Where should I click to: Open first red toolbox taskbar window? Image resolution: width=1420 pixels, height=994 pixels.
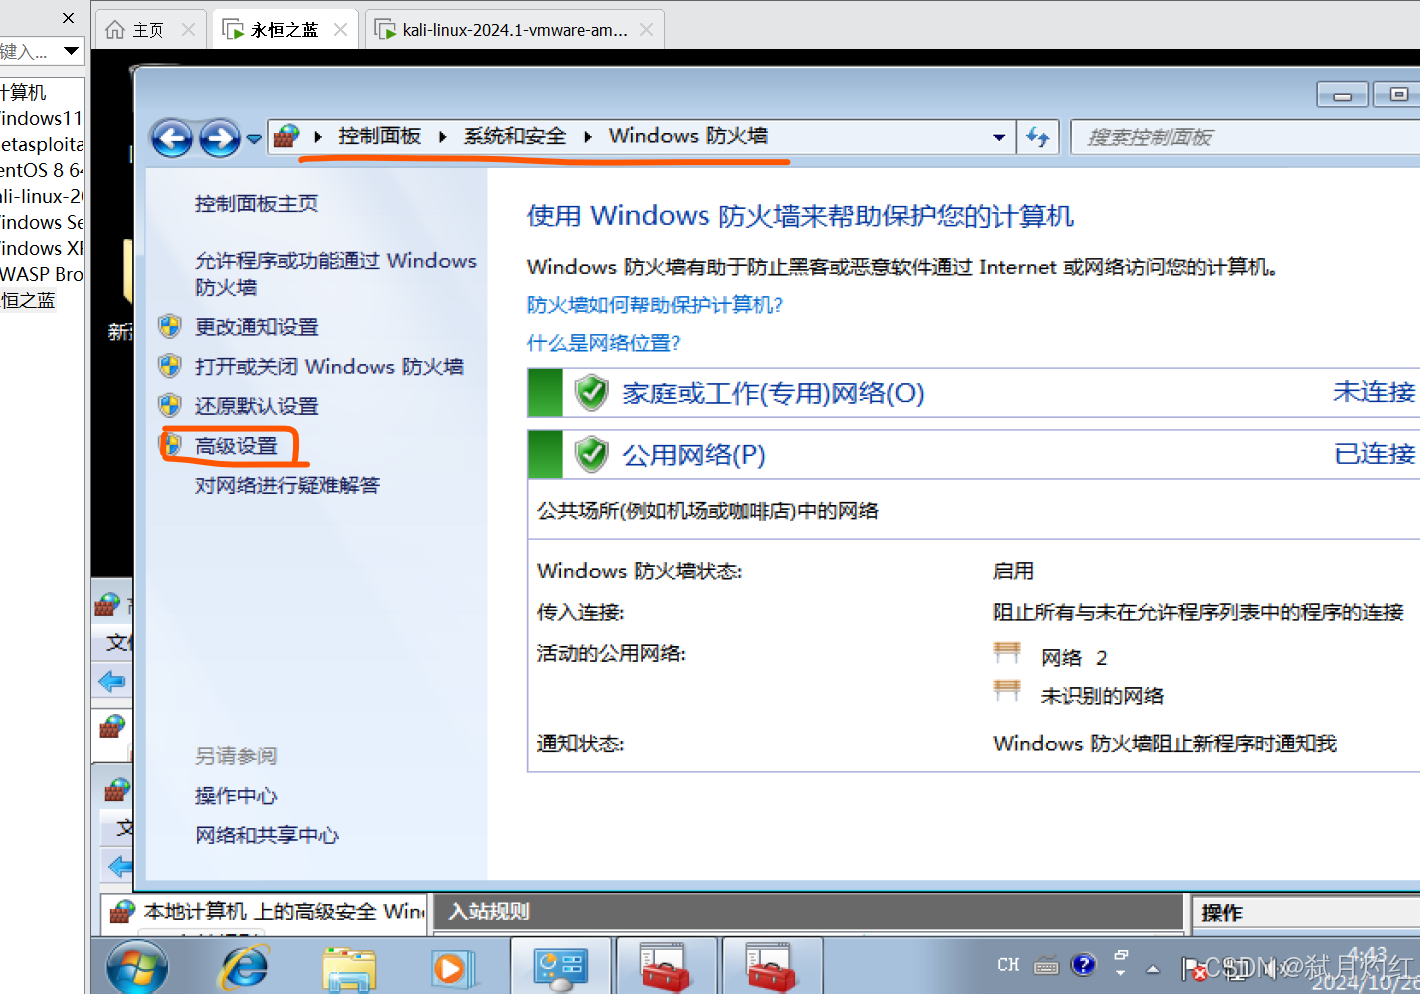(666, 967)
